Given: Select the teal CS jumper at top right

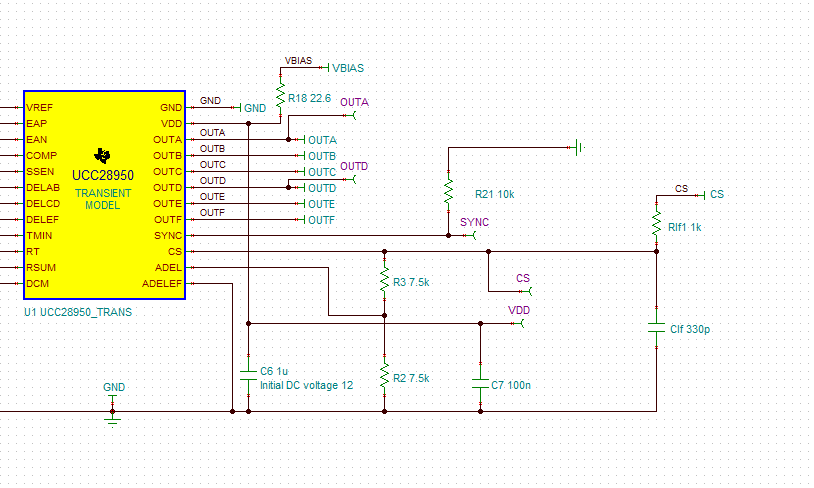Looking at the screenshot, I should click(x=711, y=195).
